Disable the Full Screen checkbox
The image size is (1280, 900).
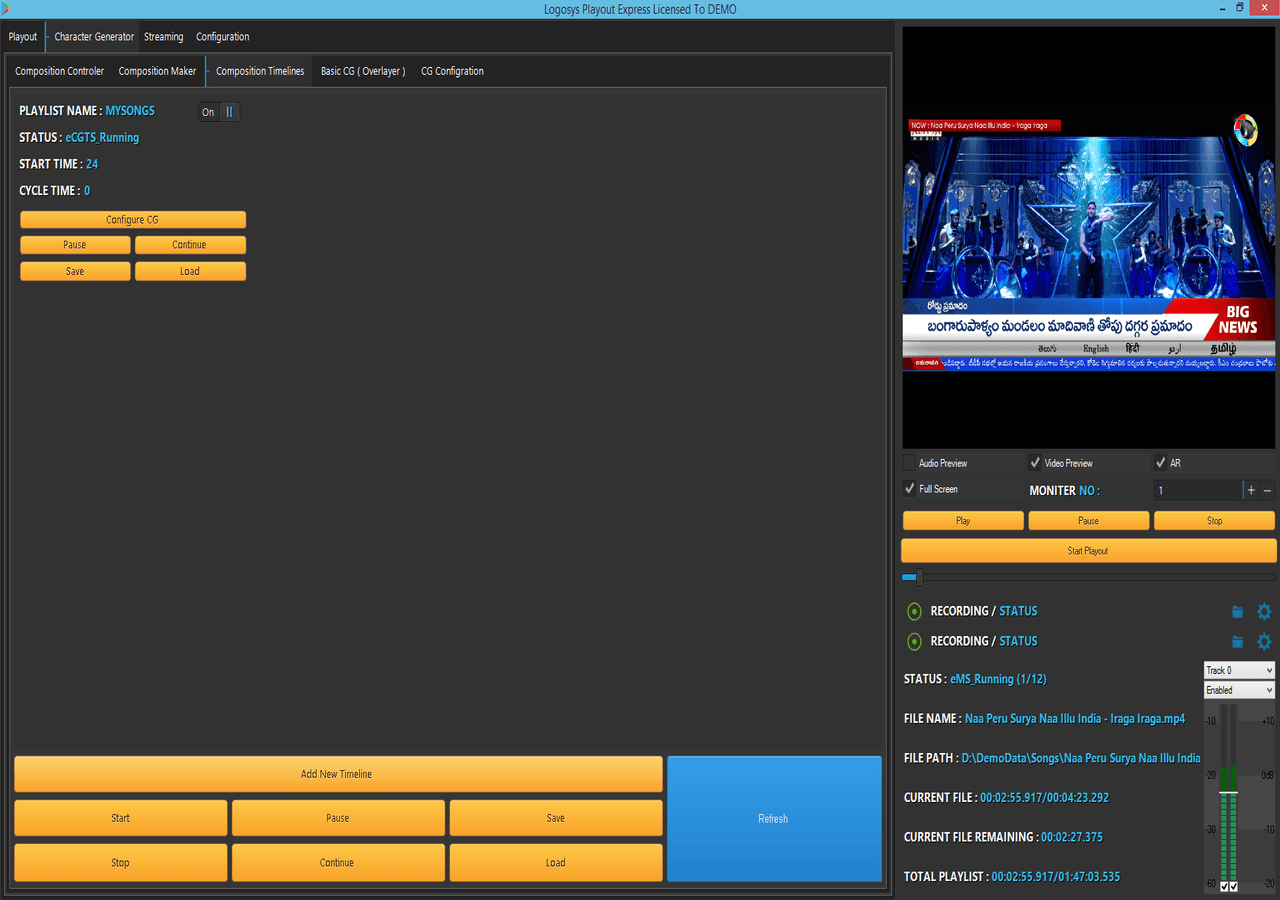909,489
